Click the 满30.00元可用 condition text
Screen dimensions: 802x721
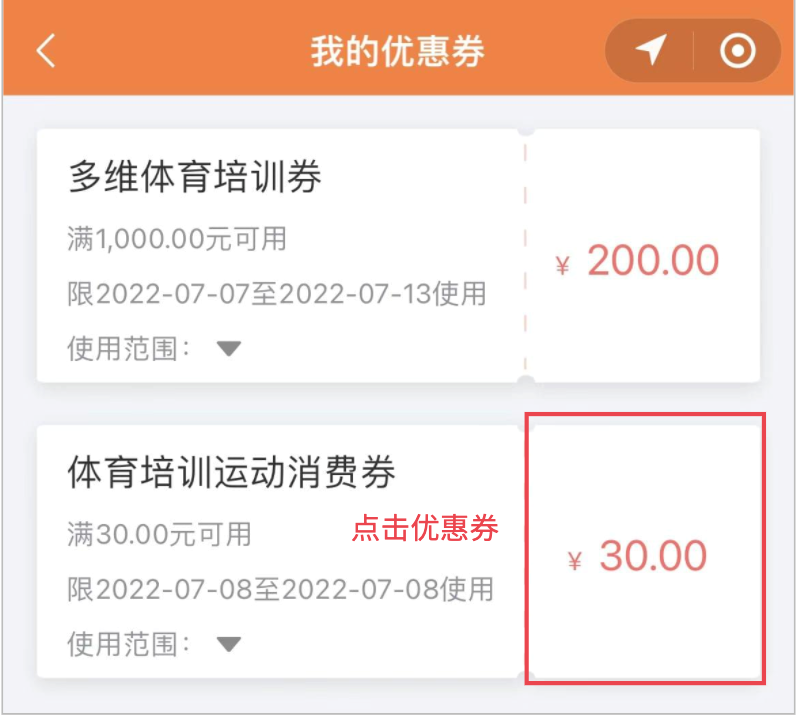(159, 534)
